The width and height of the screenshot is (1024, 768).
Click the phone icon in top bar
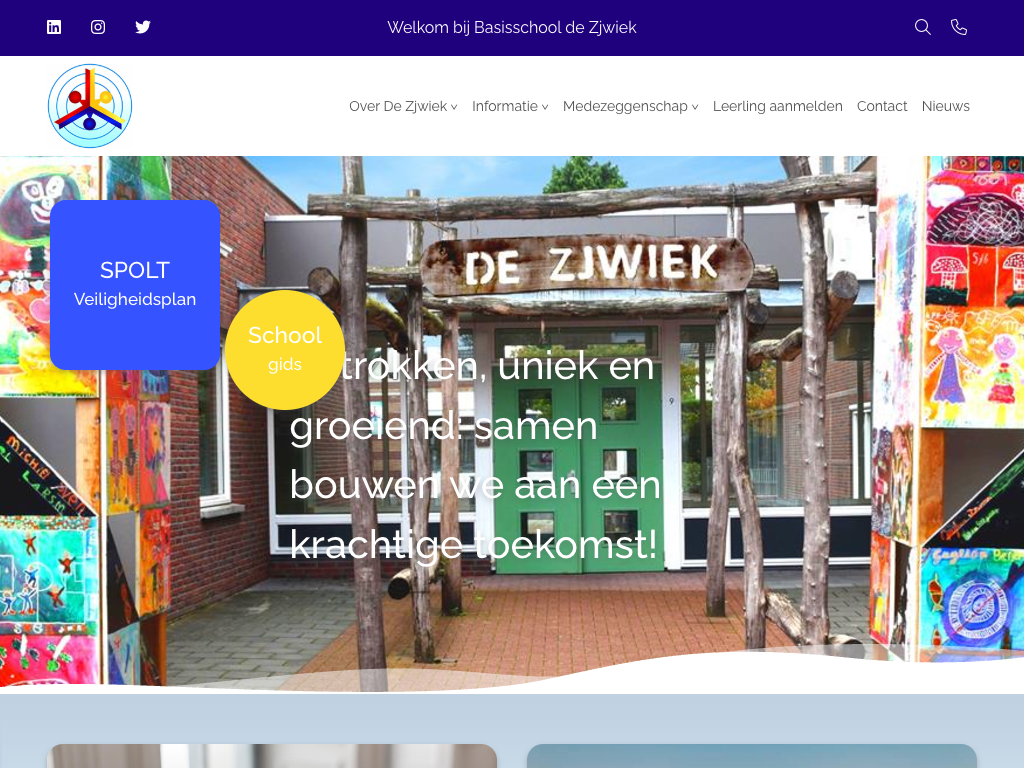click(x=959, y=27)
